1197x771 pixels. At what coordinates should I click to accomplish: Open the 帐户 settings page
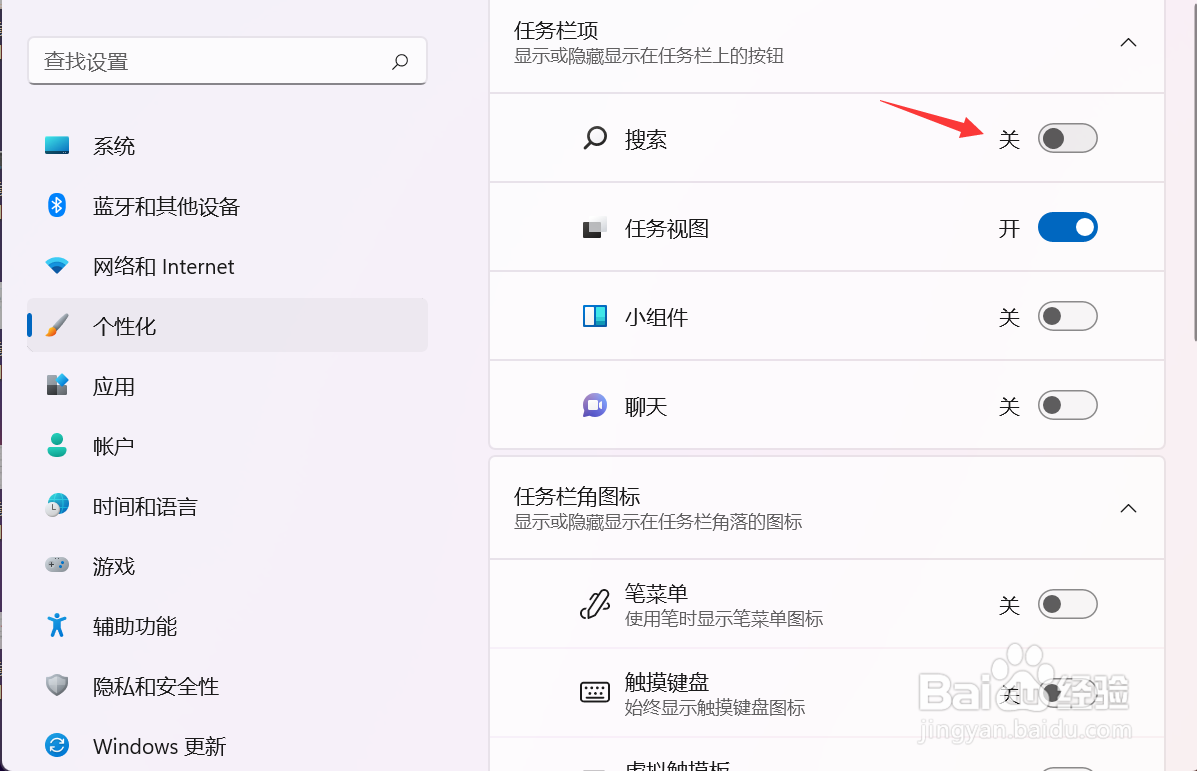(x=227, y=445)
